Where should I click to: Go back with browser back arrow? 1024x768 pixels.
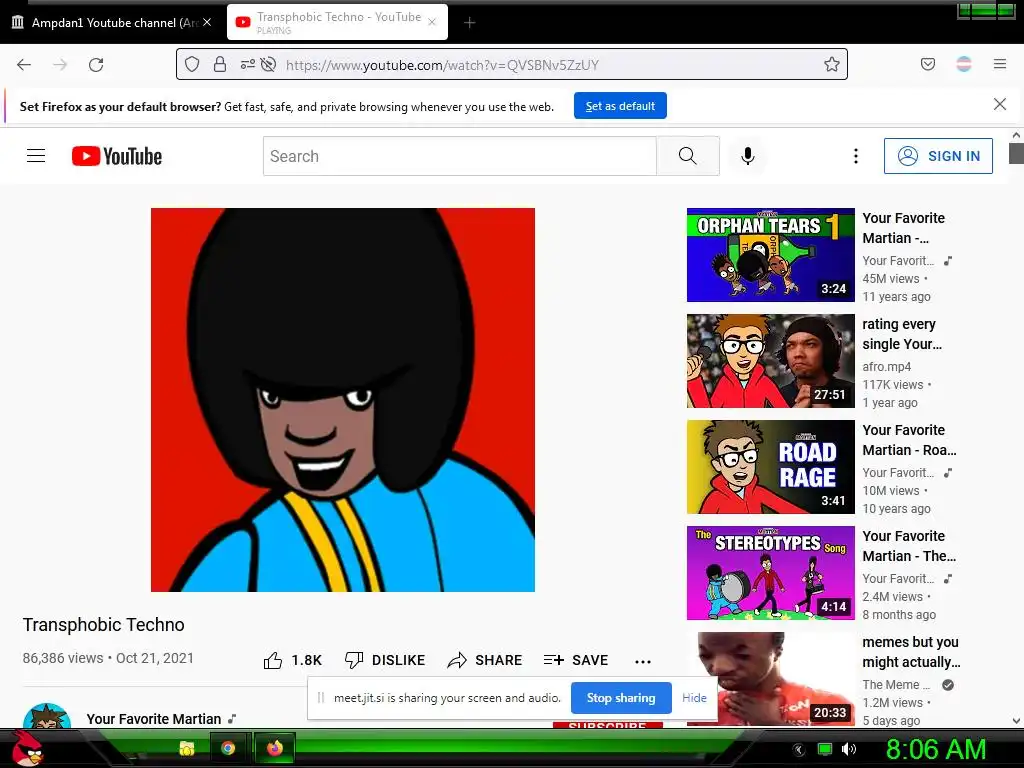pos(24,65)
